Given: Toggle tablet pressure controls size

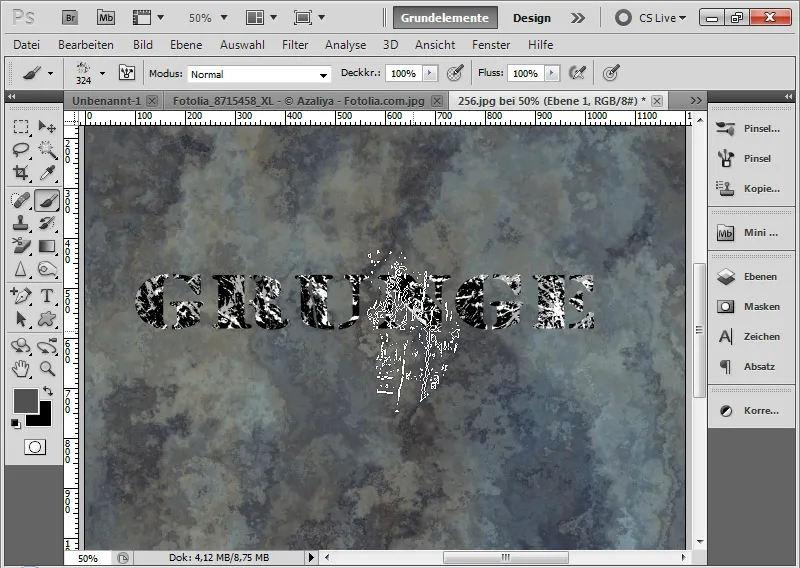Looking at the screenshot, I should tap(611, 73).
